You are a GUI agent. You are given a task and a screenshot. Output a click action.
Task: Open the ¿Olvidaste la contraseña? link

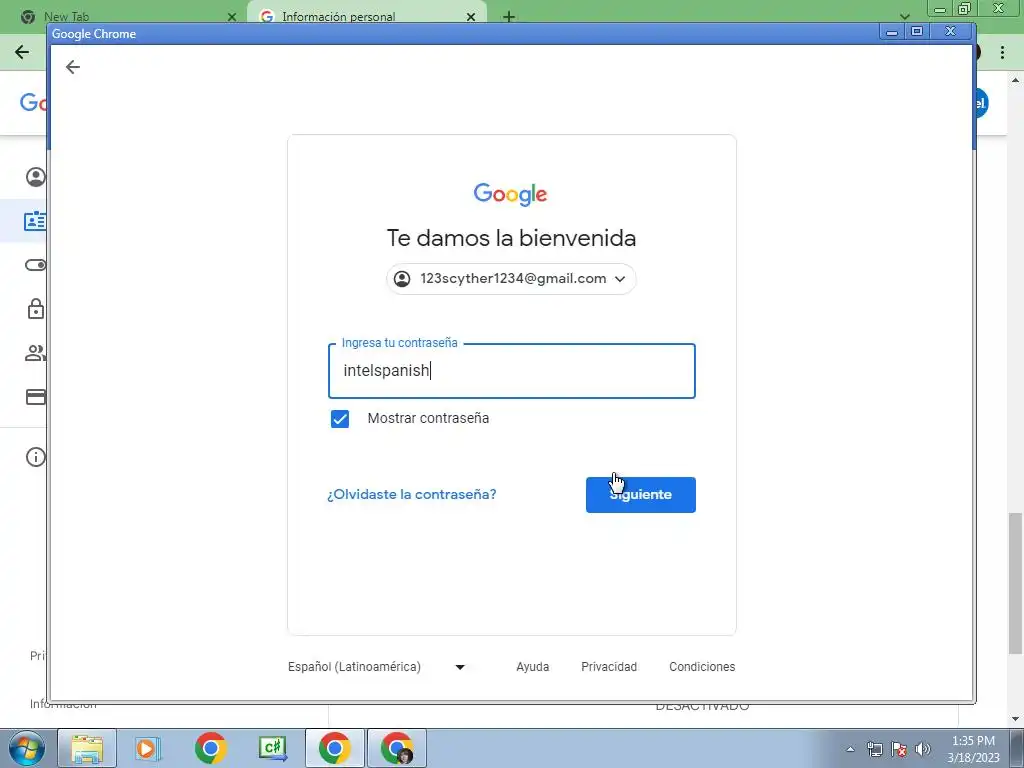[411, 494]
